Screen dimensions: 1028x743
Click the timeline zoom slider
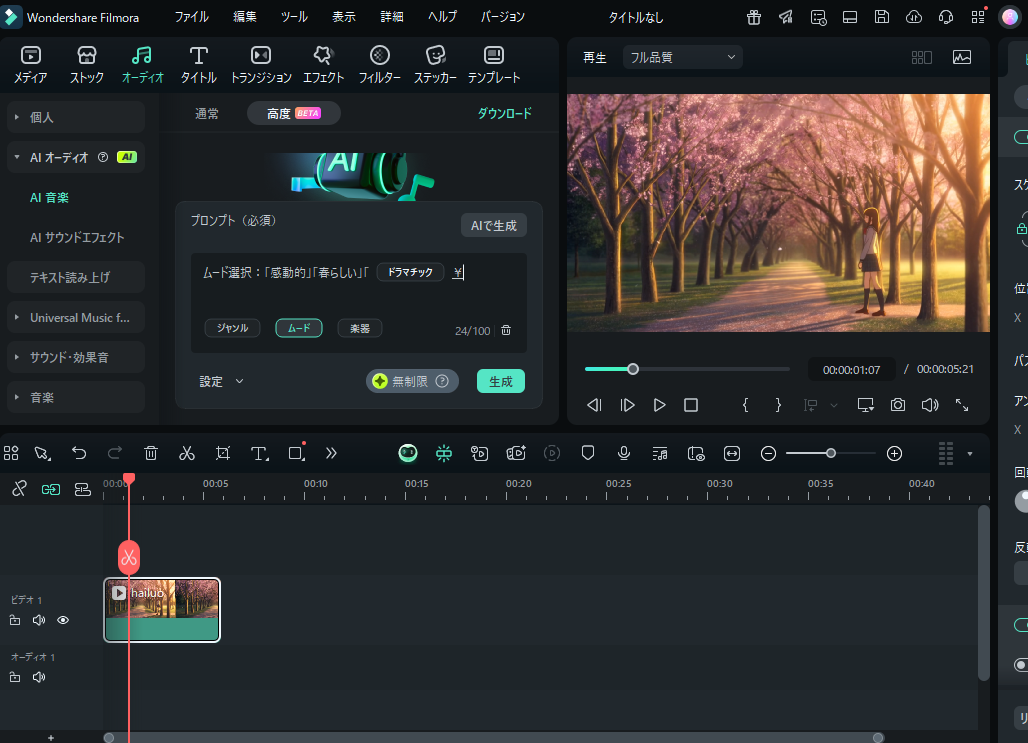[x=831, y=453]
